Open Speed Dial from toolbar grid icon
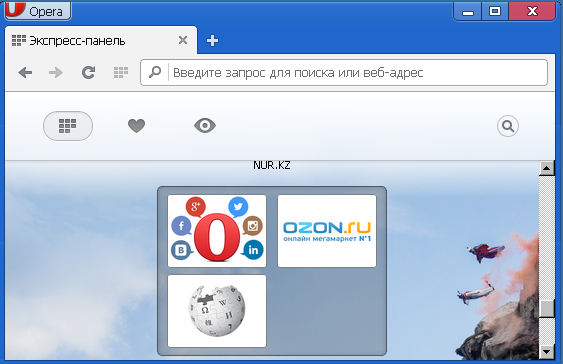 tap(121, 73)
